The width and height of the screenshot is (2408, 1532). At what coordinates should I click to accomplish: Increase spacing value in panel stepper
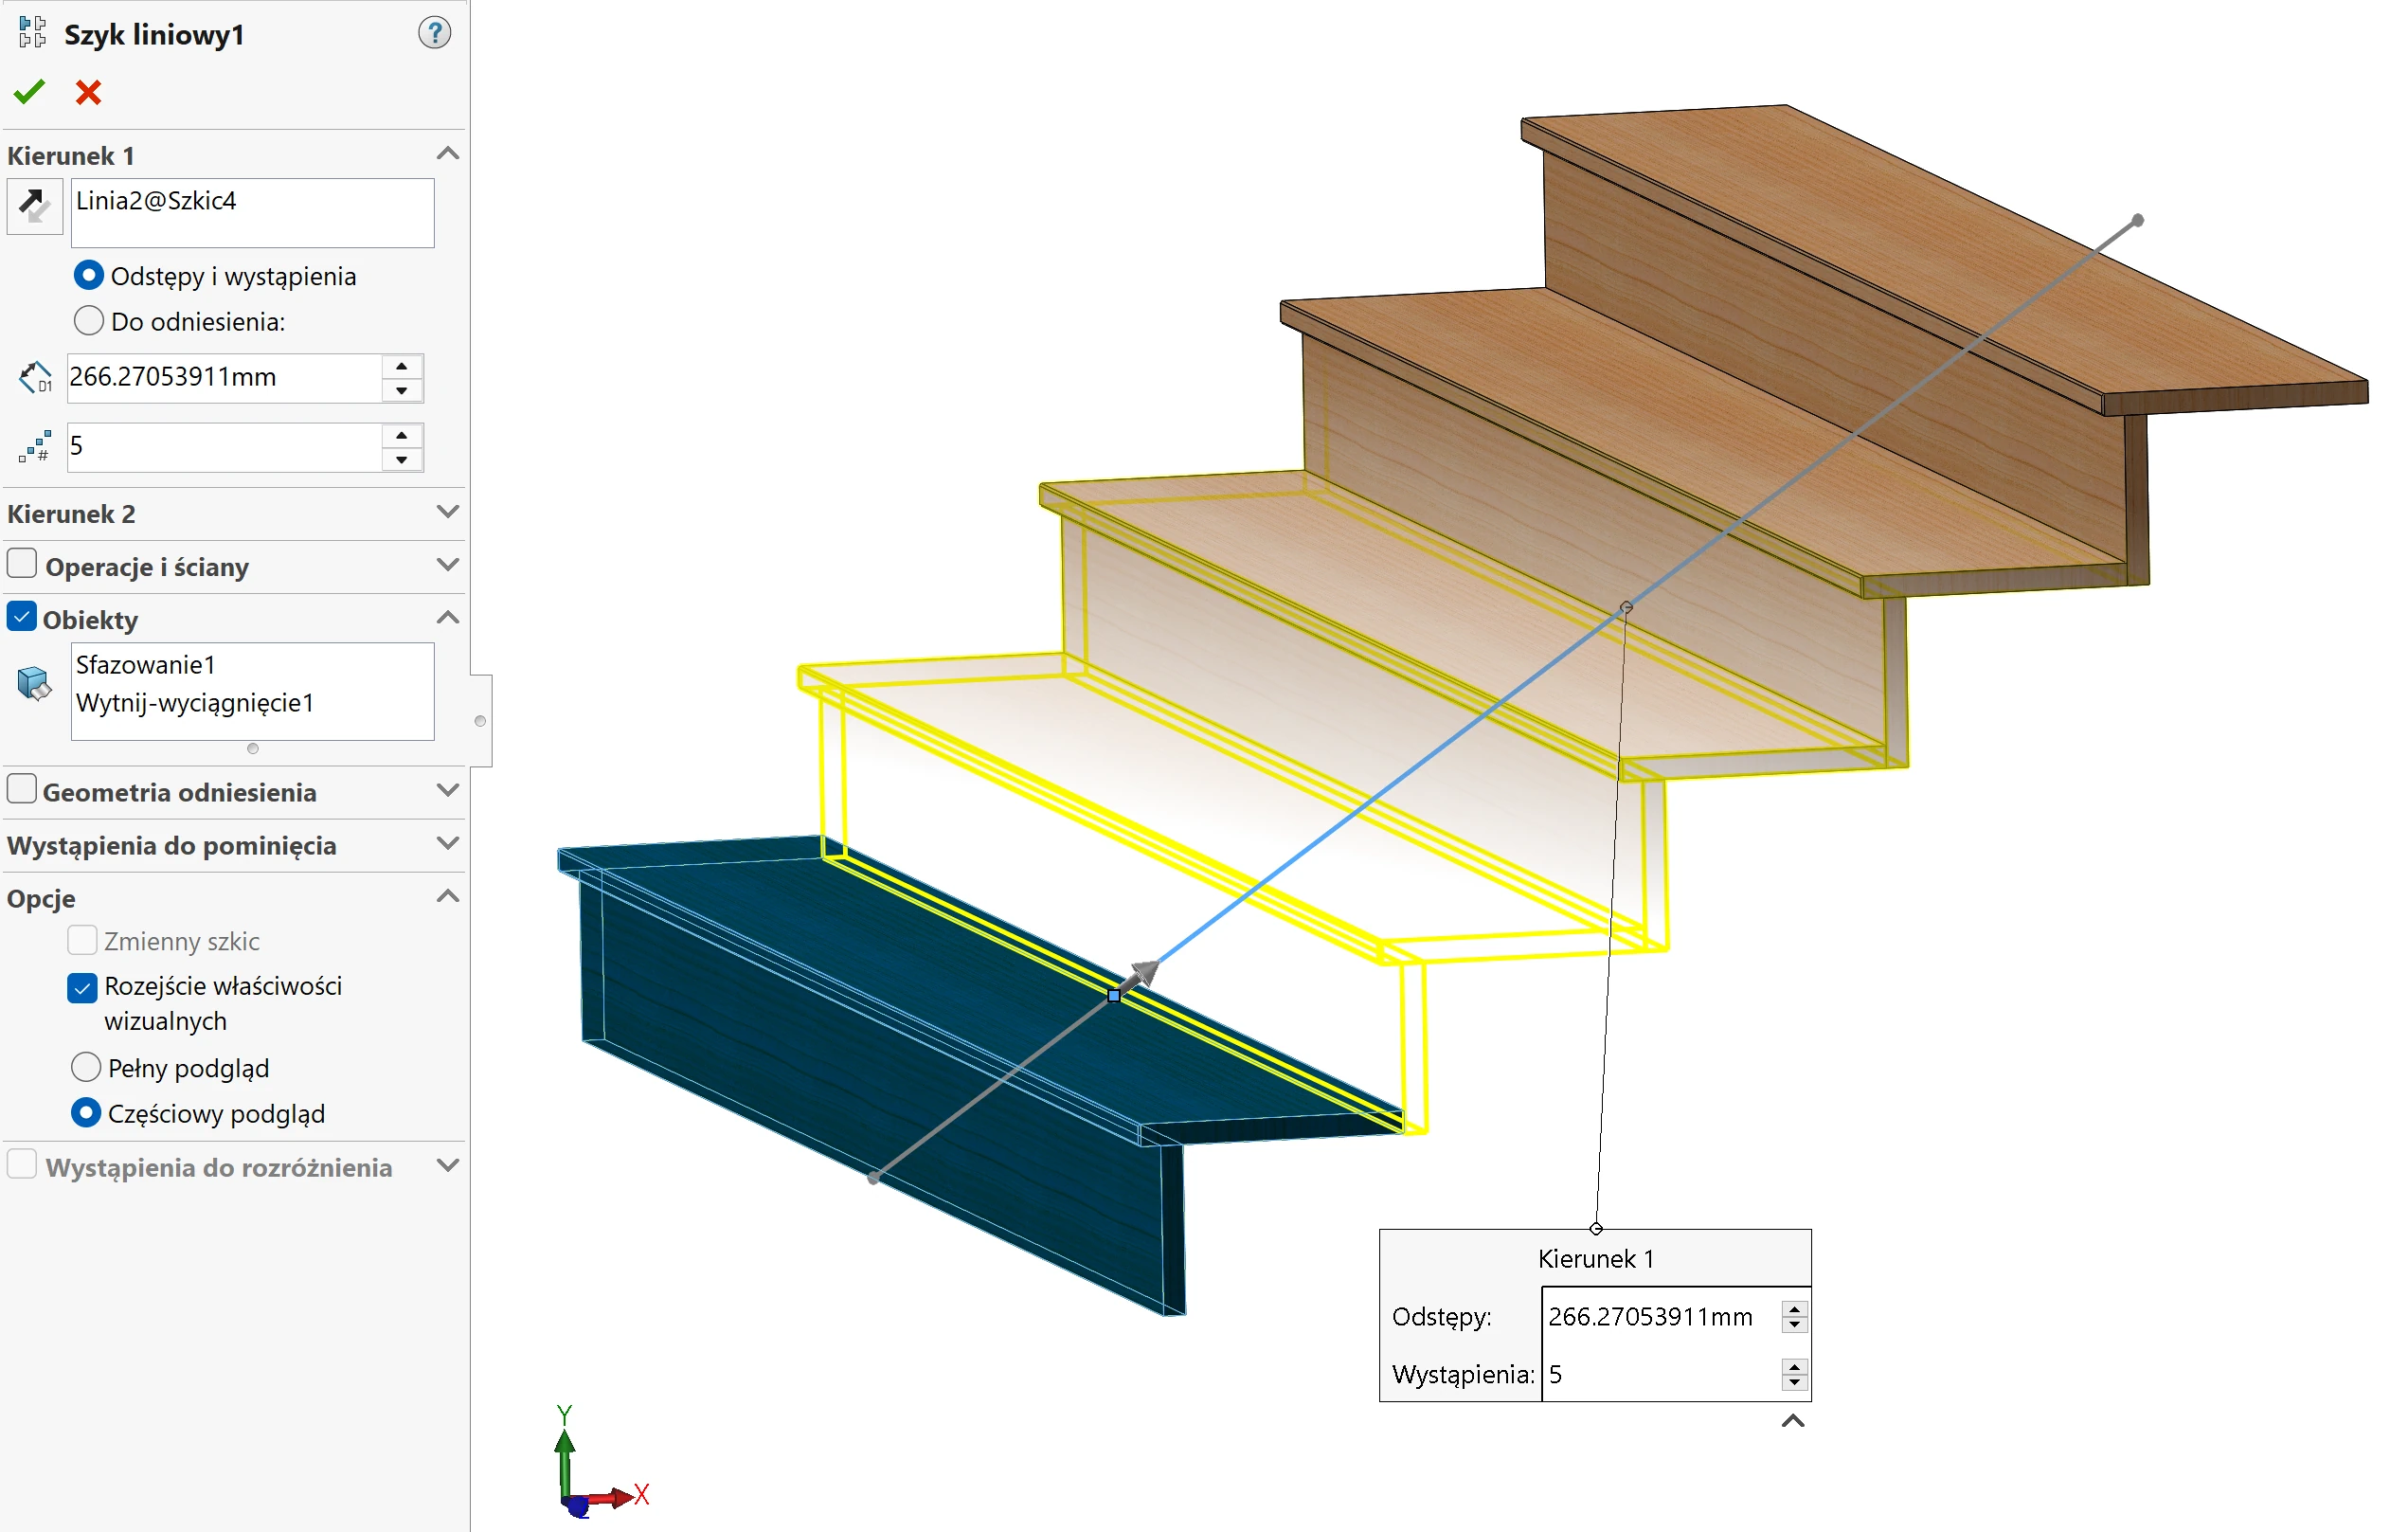[x=402, y=366]
